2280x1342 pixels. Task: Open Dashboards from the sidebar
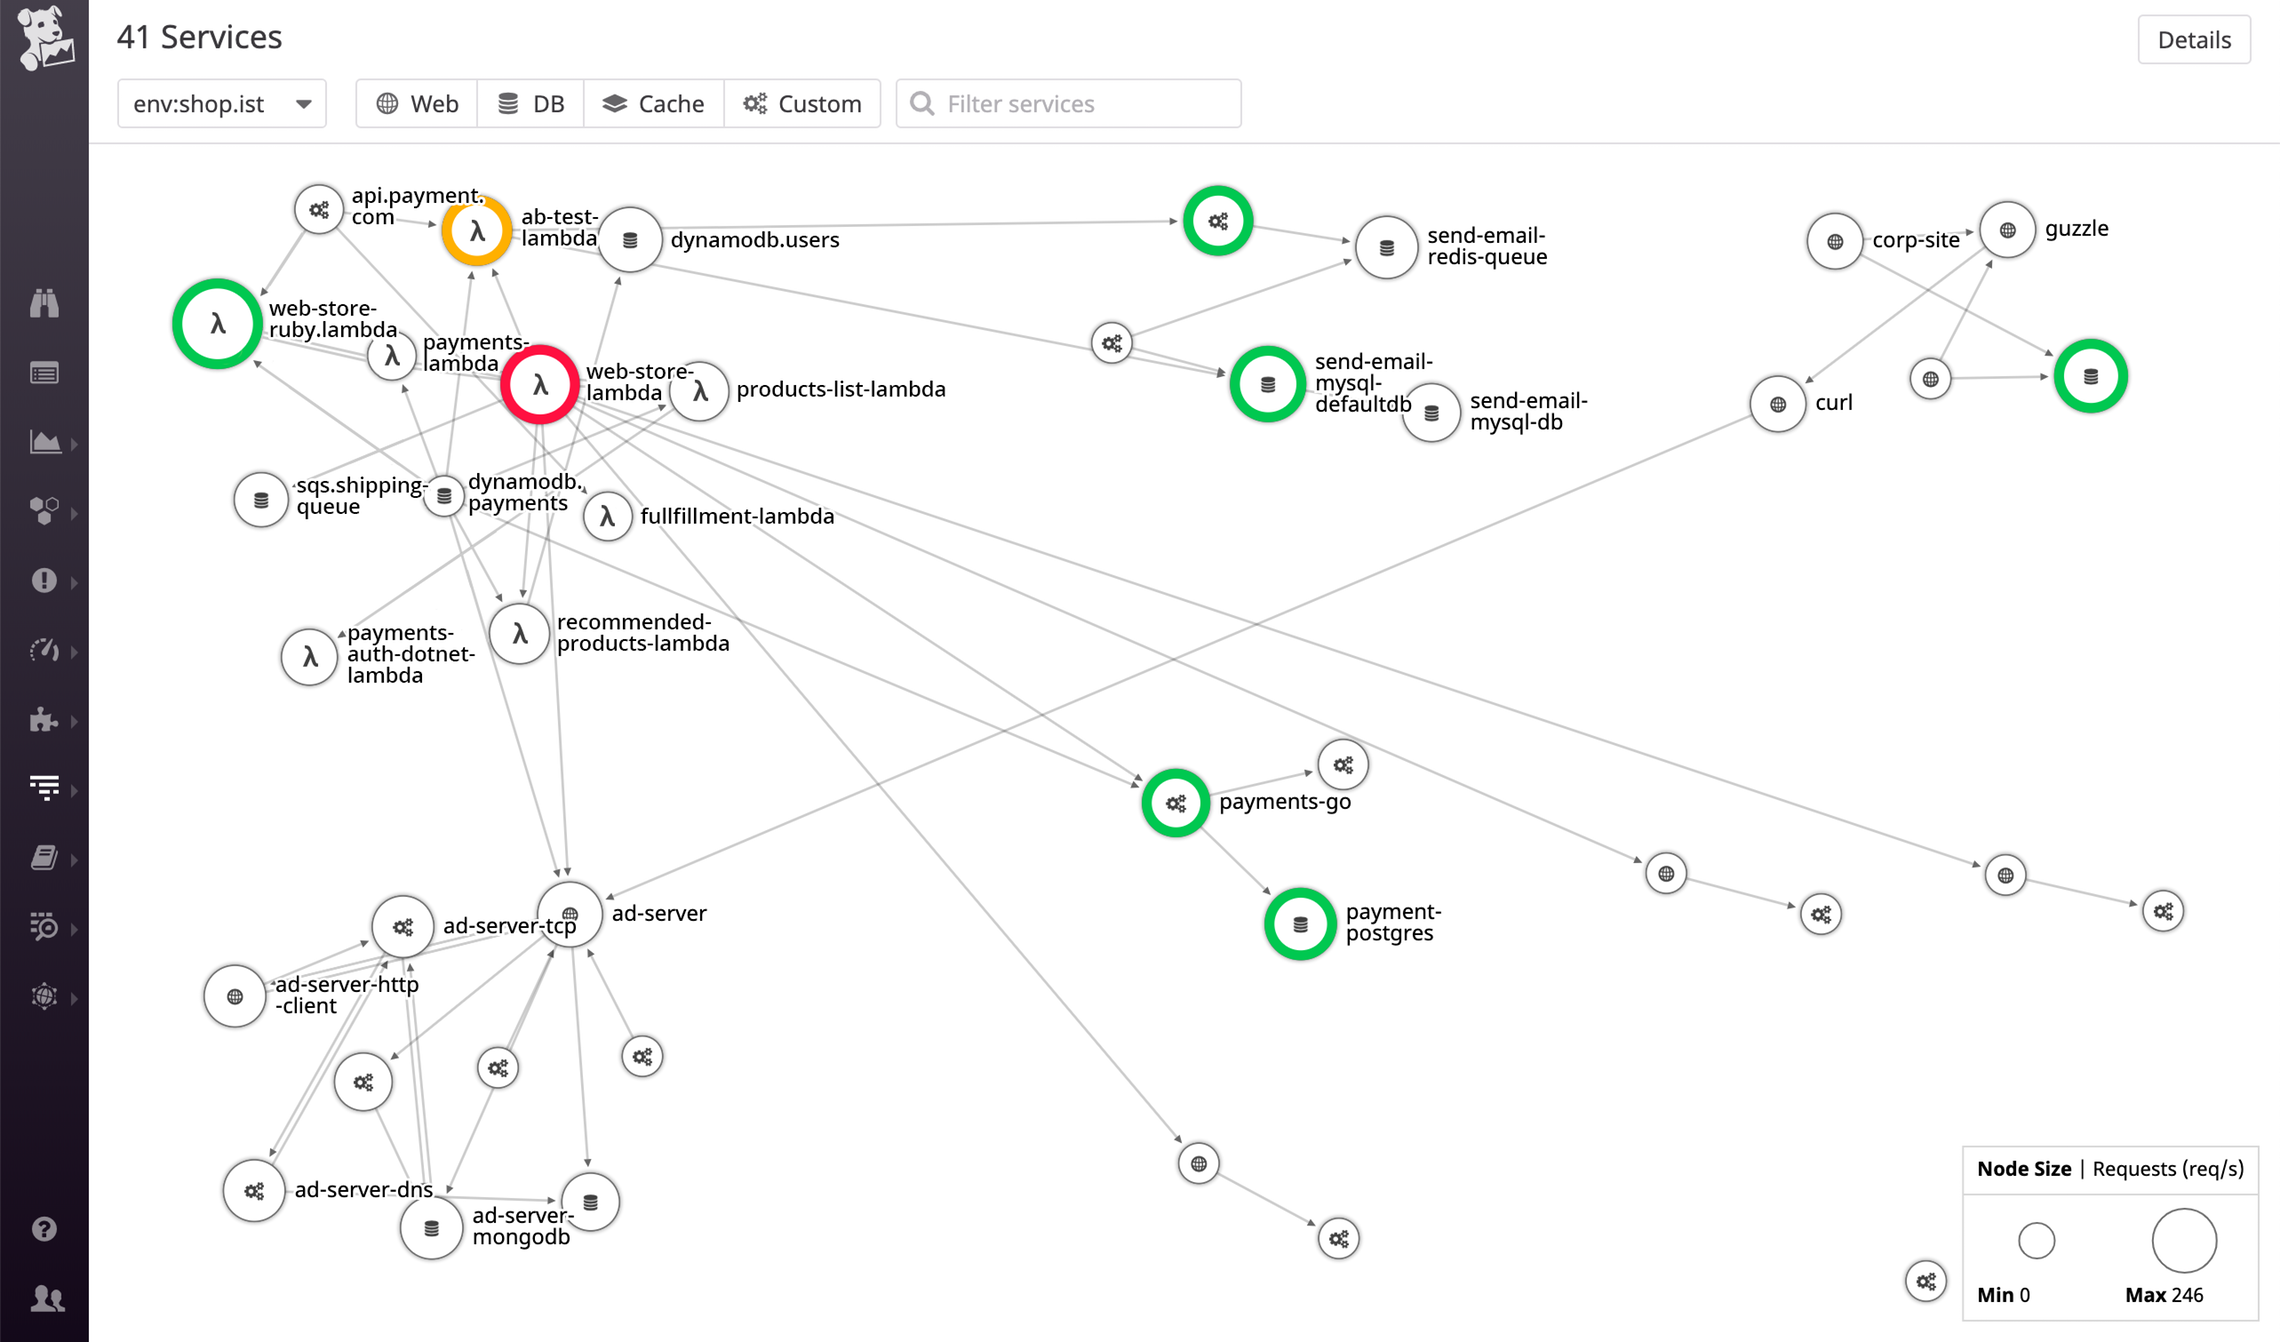coord(45,442)
